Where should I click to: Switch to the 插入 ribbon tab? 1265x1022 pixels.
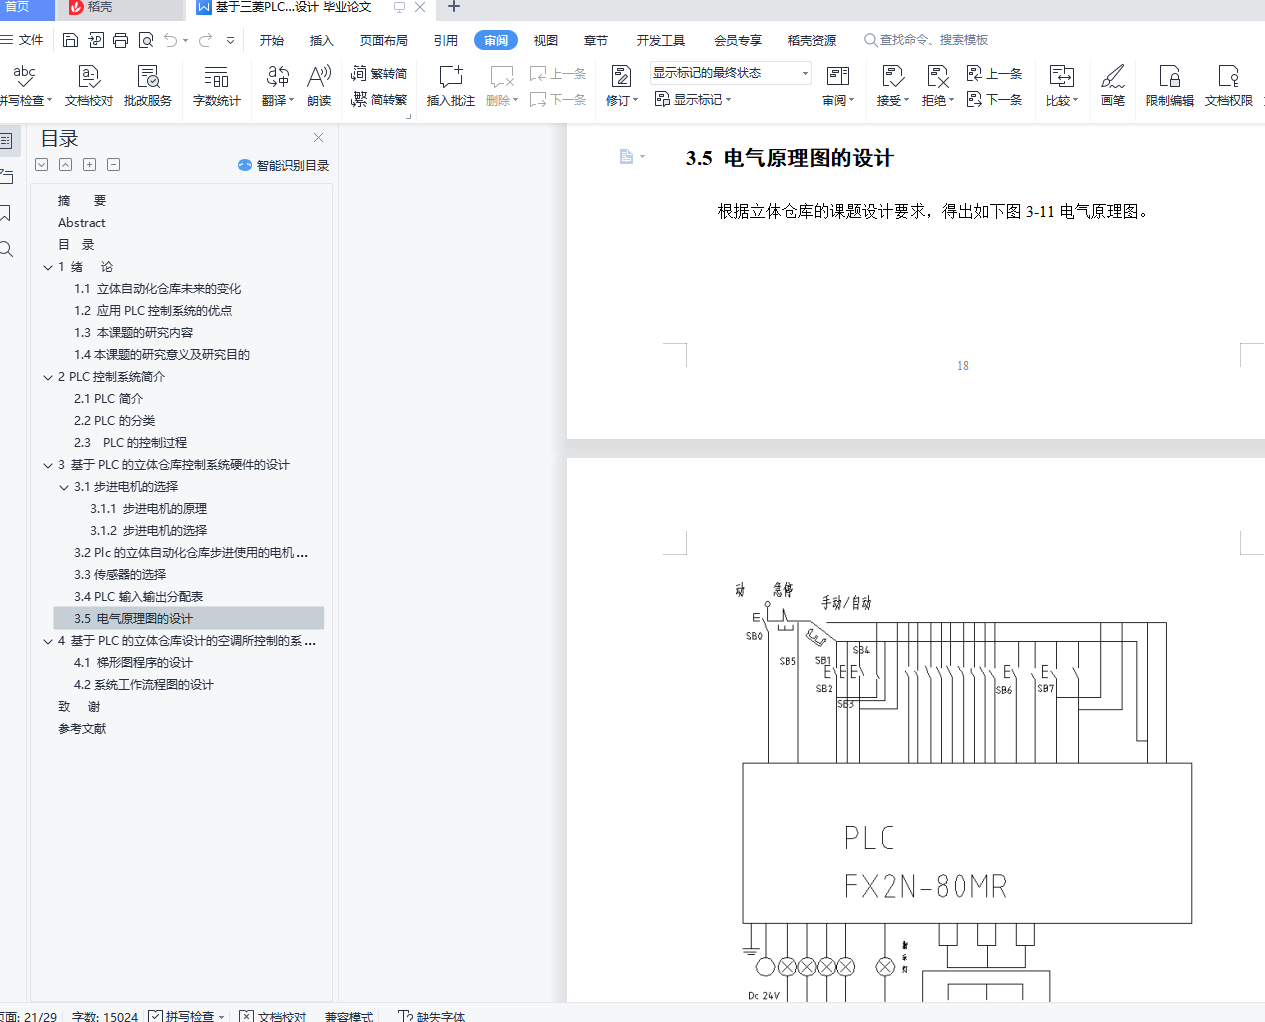coord(322,40)
